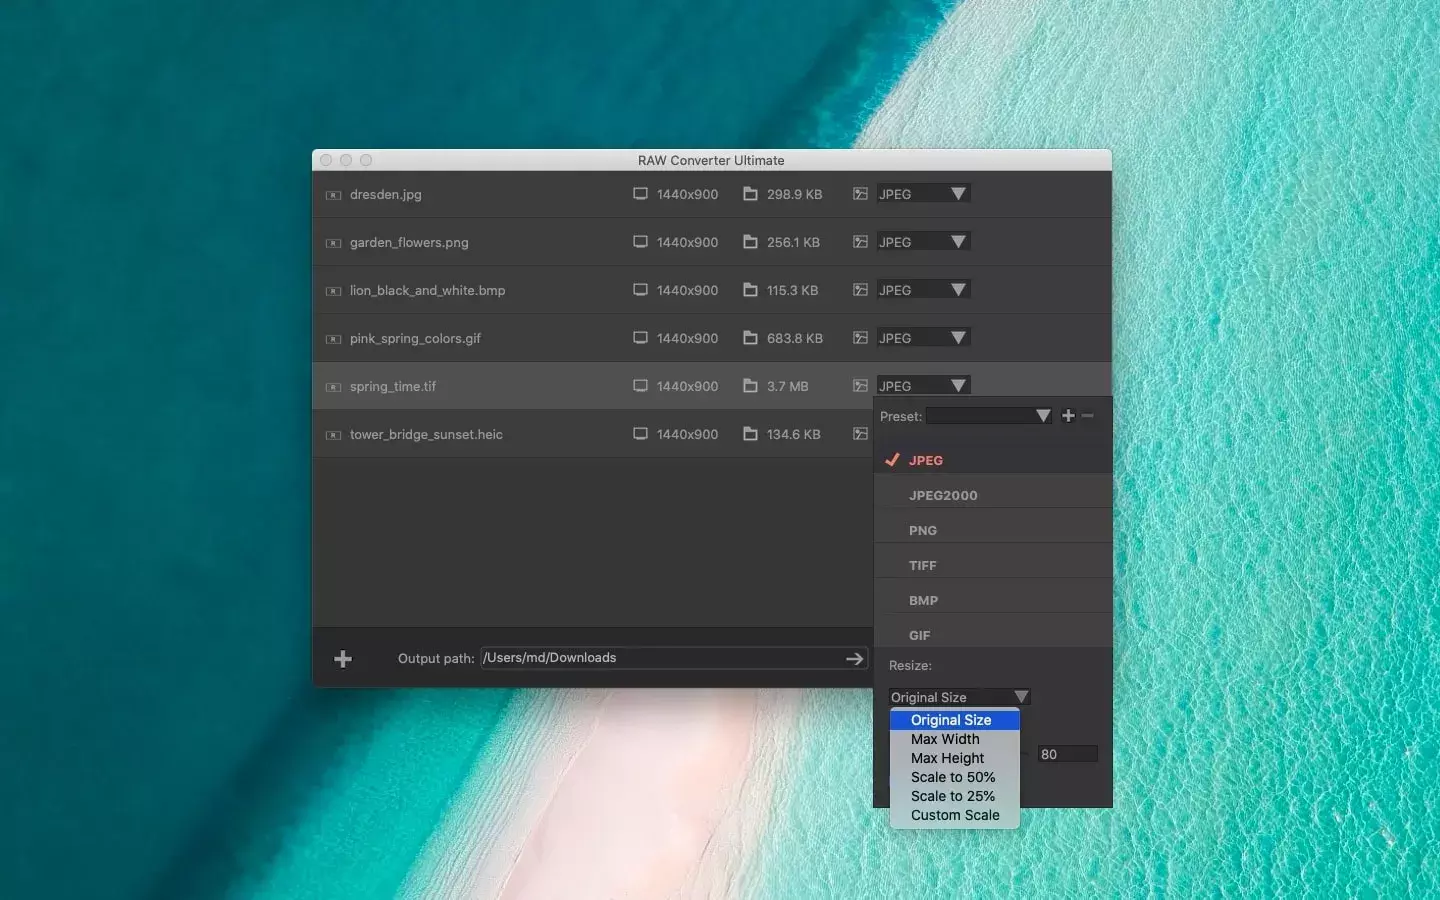The height and width of the screenshot is (900, 1440).
Task: Choose TIFF from the format list
Action: point(923,565)
